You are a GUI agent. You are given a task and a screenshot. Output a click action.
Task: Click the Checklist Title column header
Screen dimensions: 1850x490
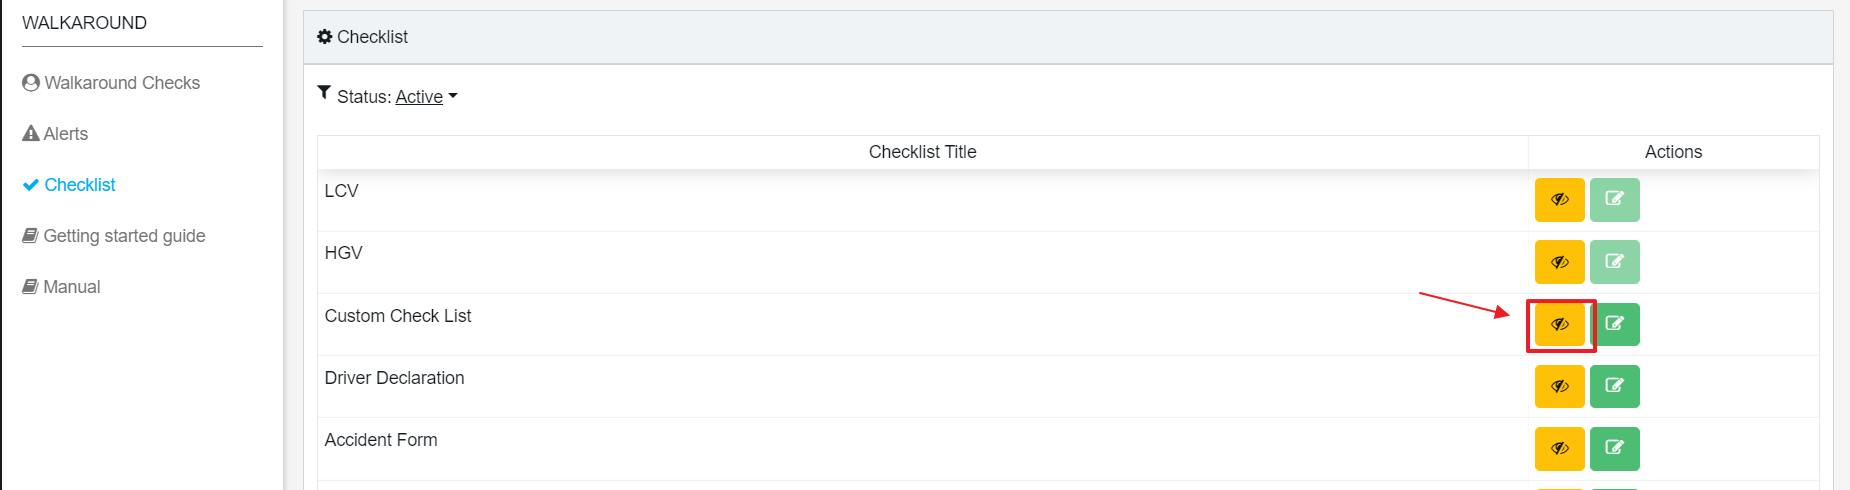[x=922, y=152]
